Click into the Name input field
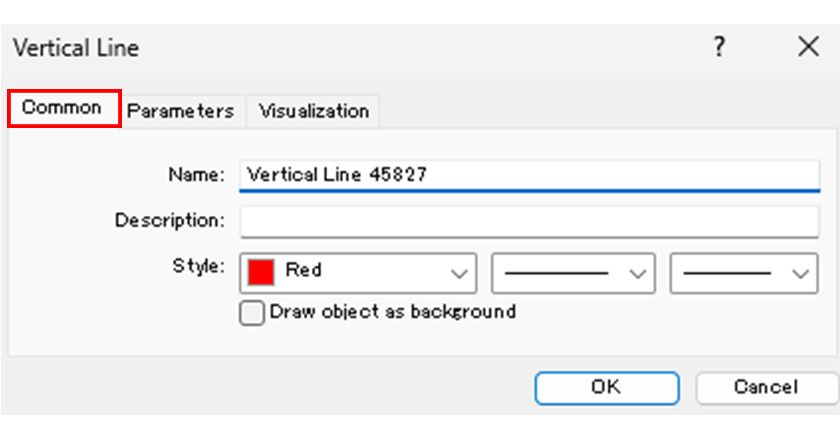This screenshot has width=840, height=436. 530,174
